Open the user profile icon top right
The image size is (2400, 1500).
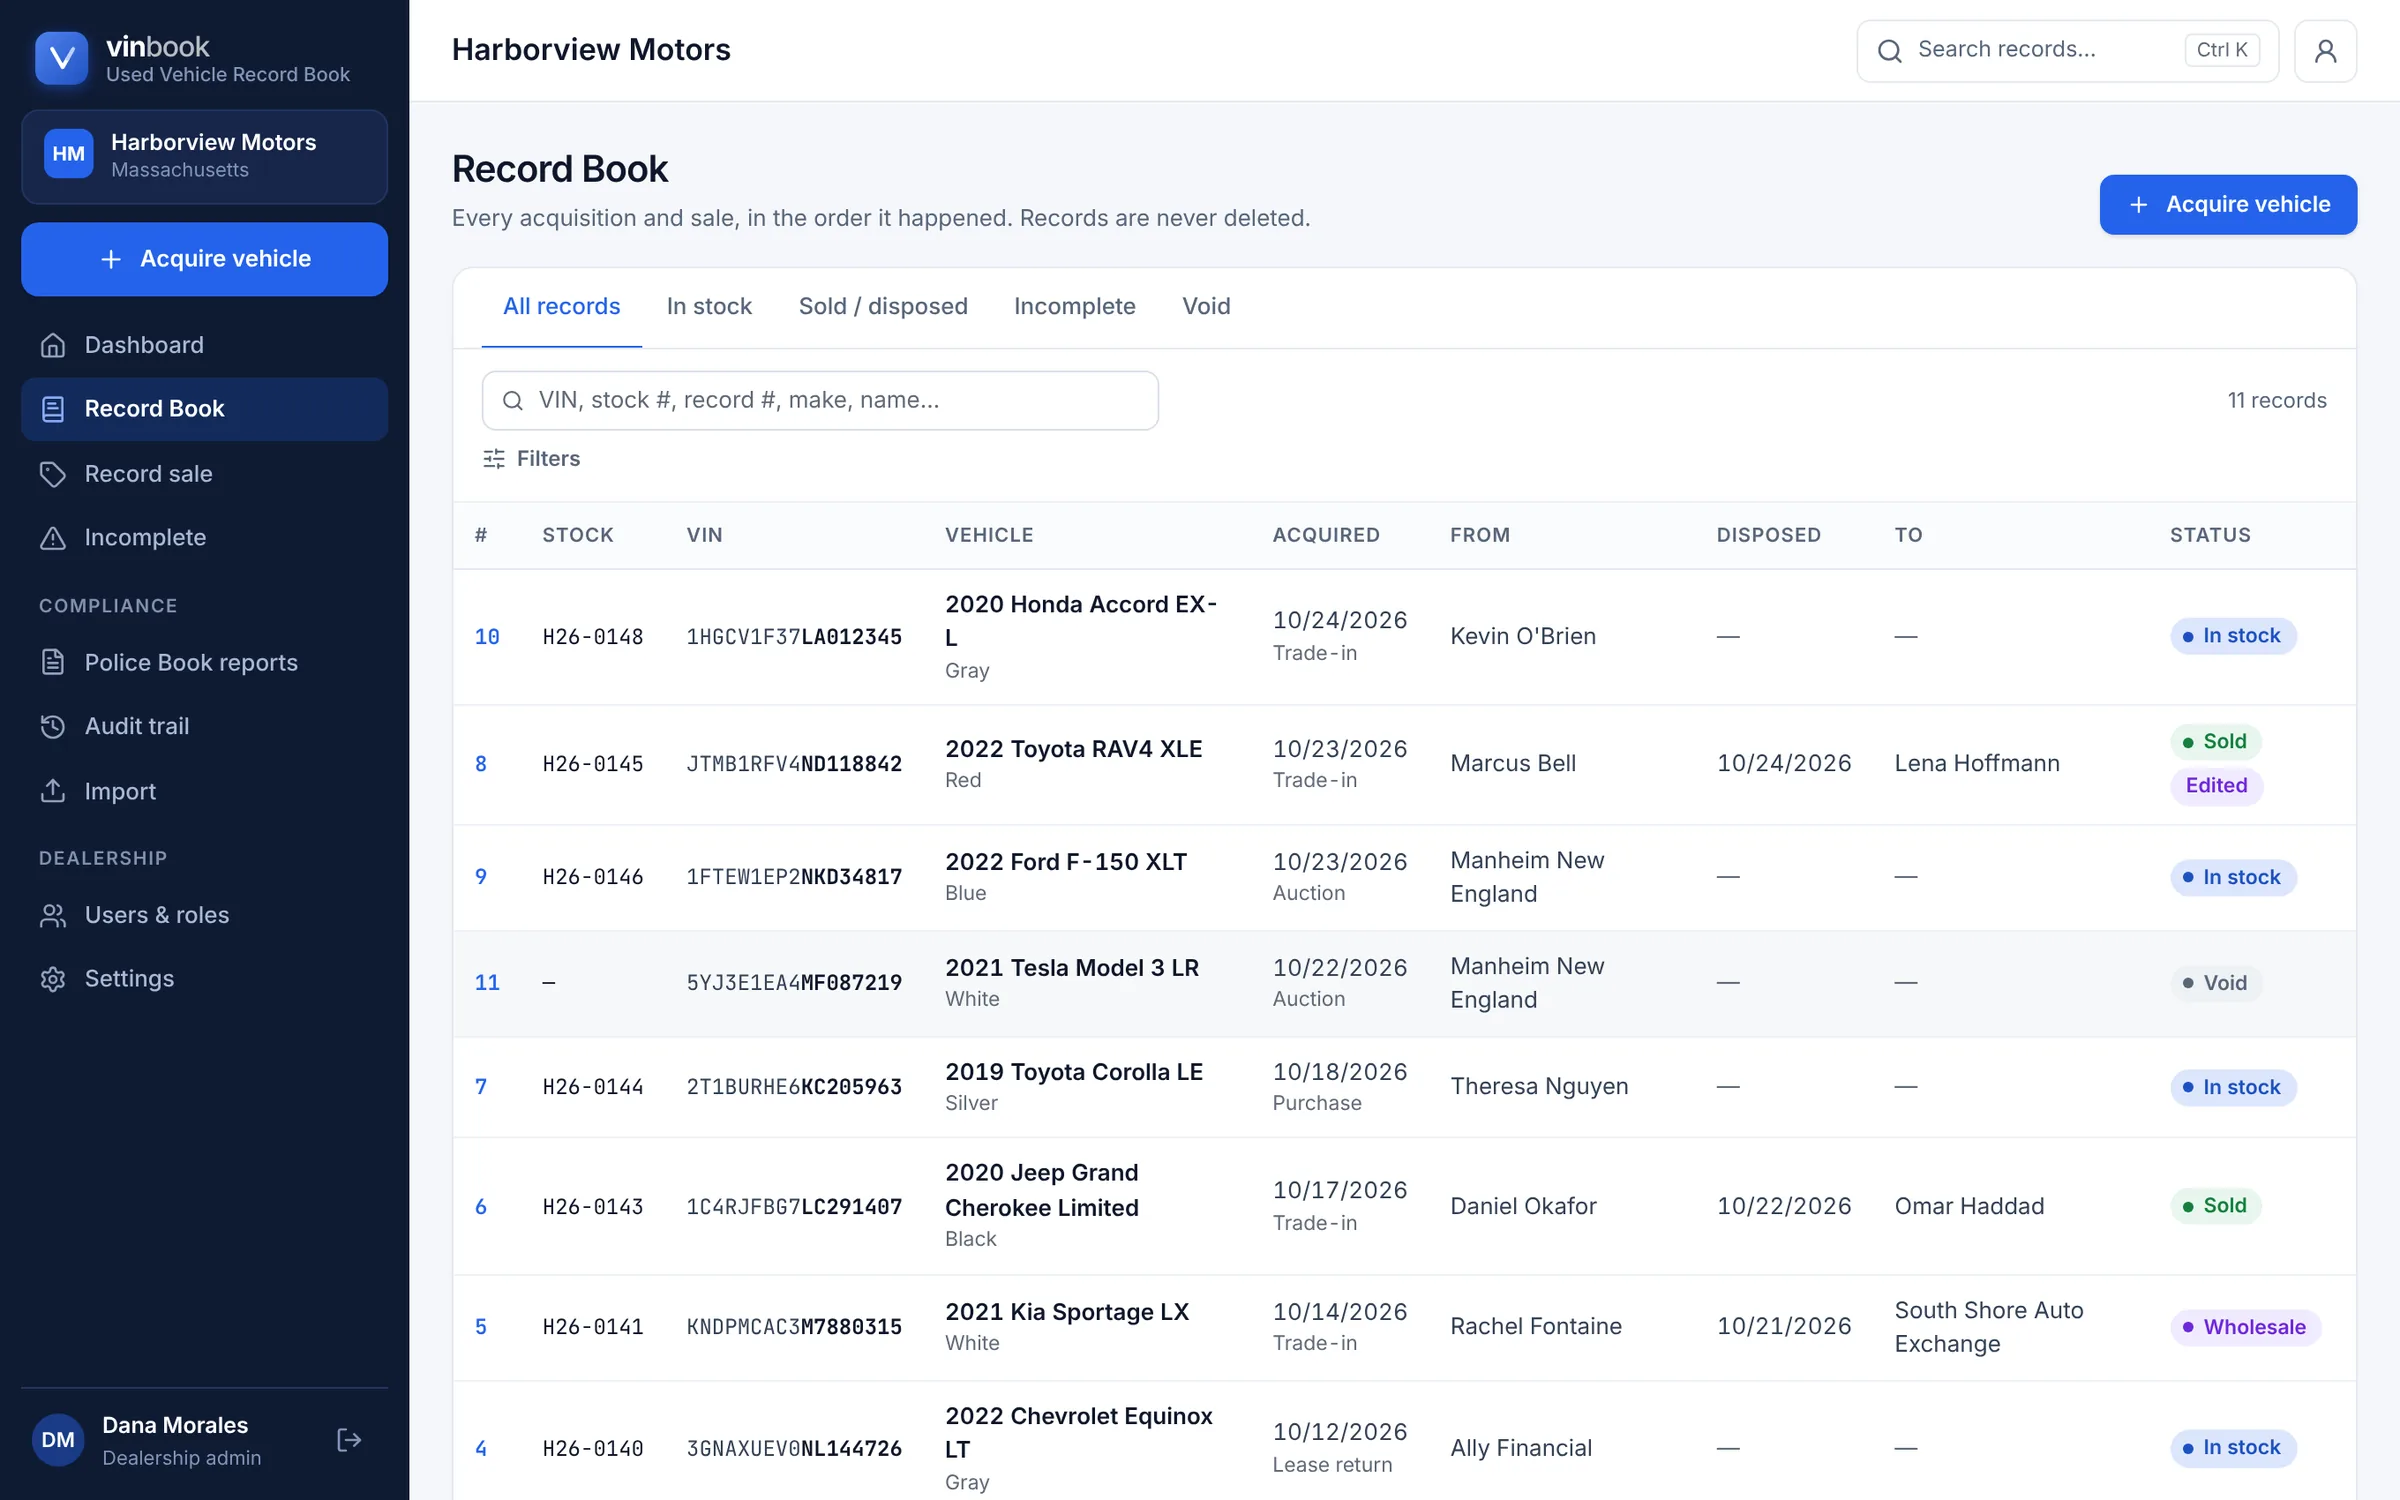click(2325, 51)
